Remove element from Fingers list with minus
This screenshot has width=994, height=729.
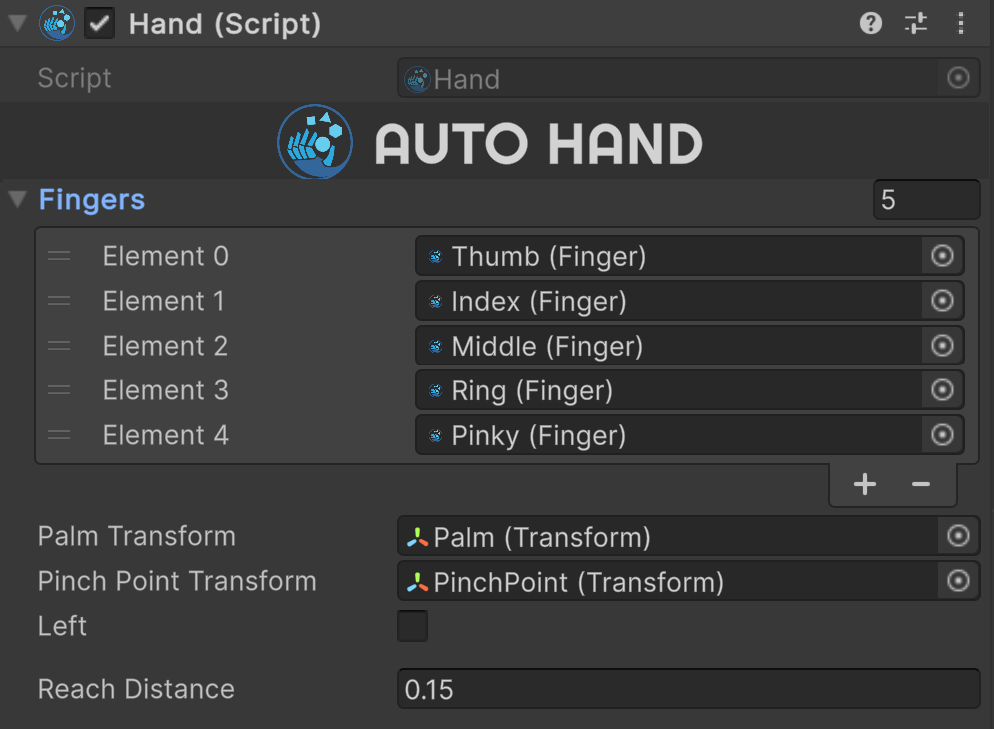pos(921,484)
